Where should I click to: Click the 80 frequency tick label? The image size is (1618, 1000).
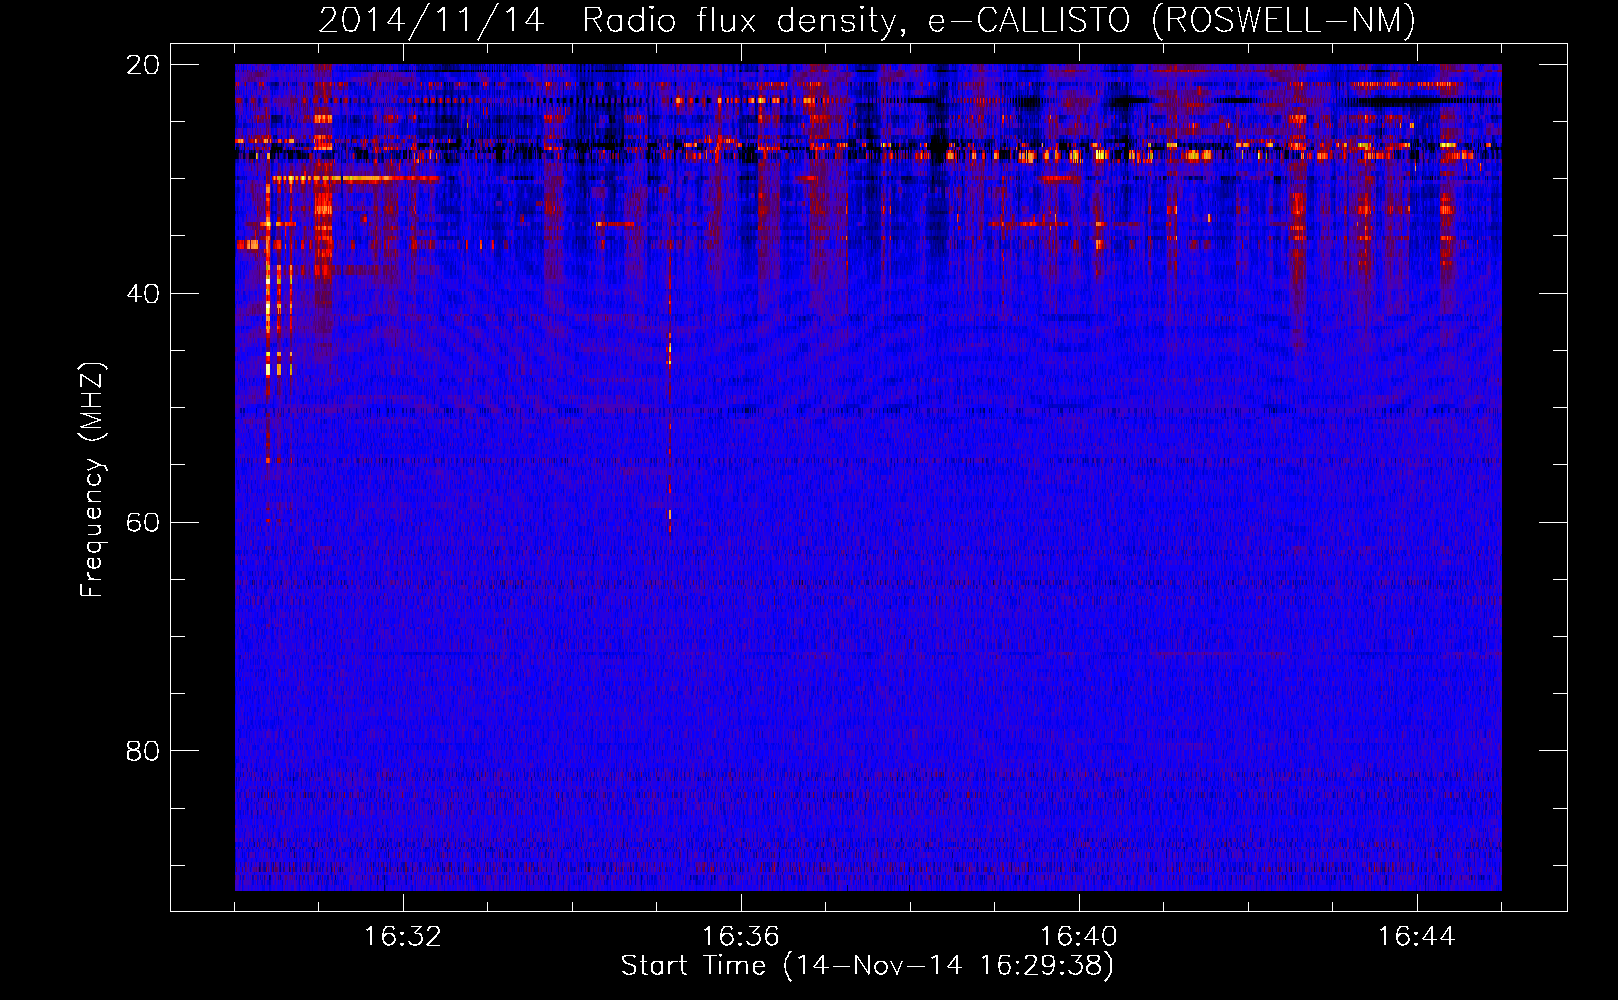point(143,751)
